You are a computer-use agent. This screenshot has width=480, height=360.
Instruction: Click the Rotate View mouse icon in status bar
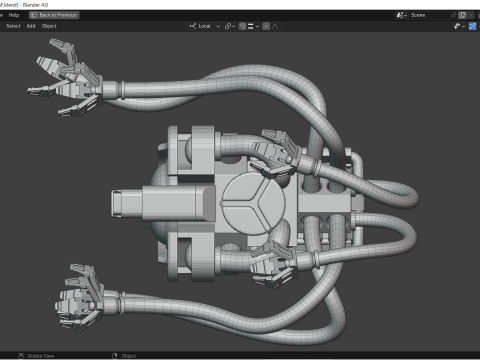tap(21, 356)
